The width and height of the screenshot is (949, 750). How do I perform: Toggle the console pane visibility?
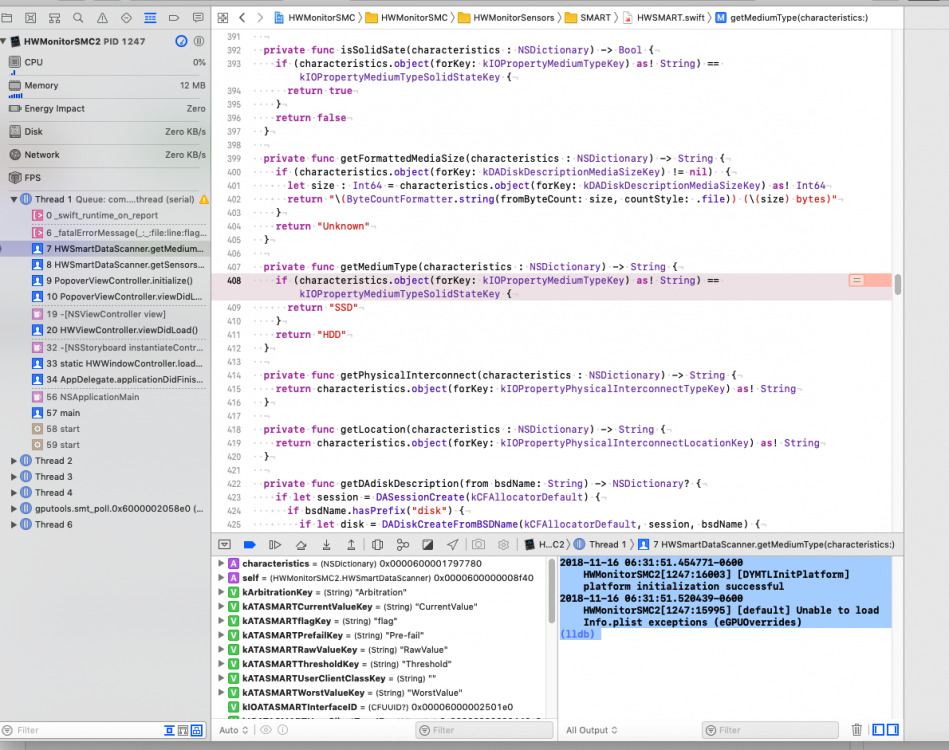tap(893, 730)
